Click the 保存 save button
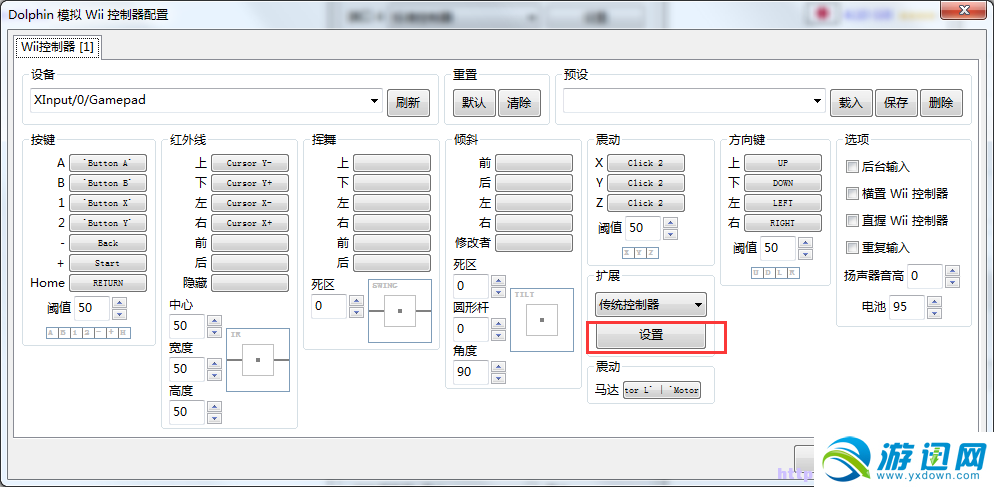Image resolution: width=994 pixels, height=487 pixels. click(896, 103)
